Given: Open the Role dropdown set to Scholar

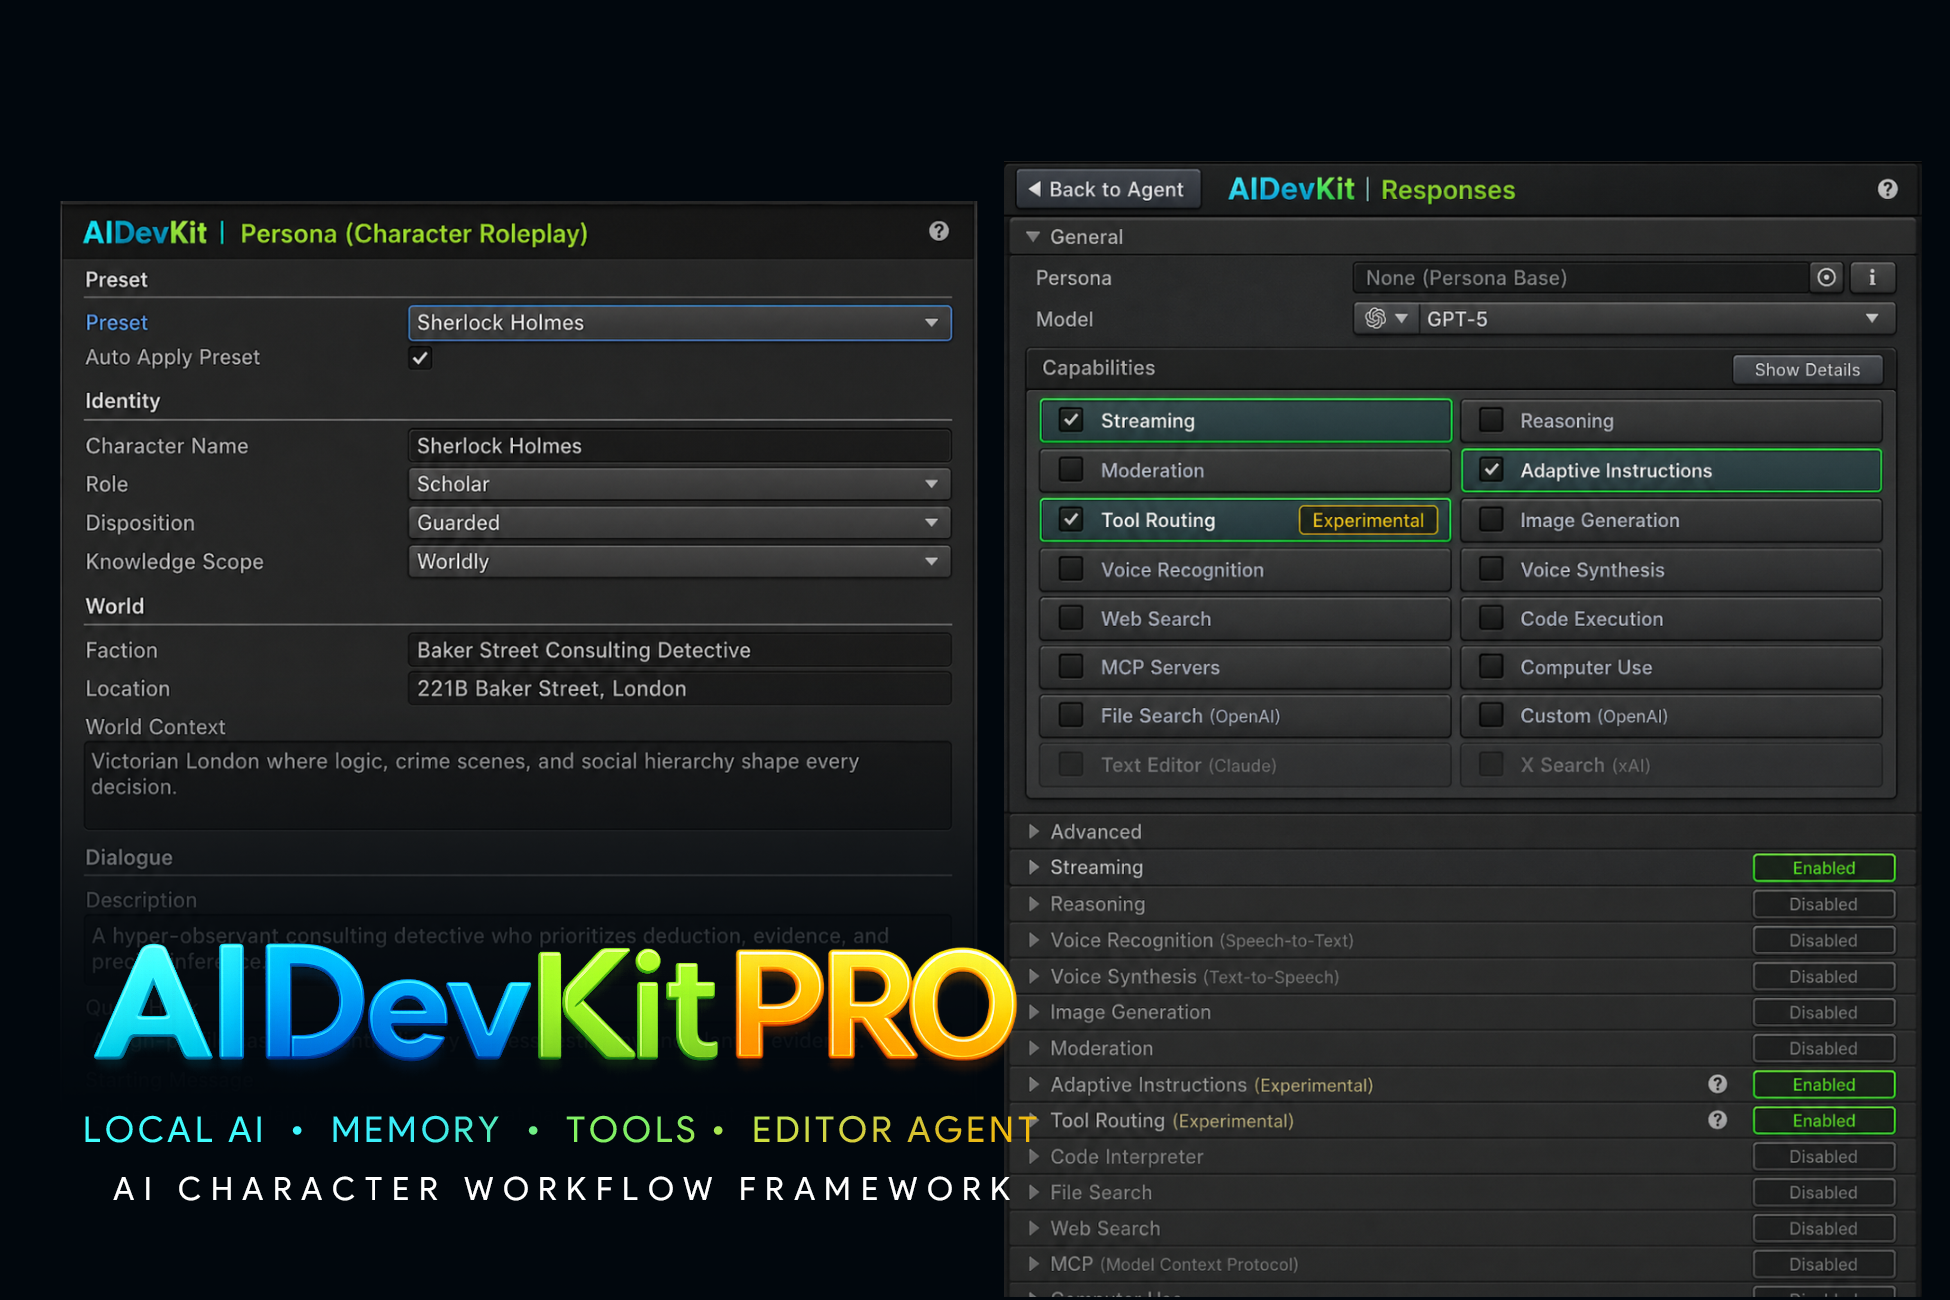Looking at the screenshot, I should tap(679, 484).
